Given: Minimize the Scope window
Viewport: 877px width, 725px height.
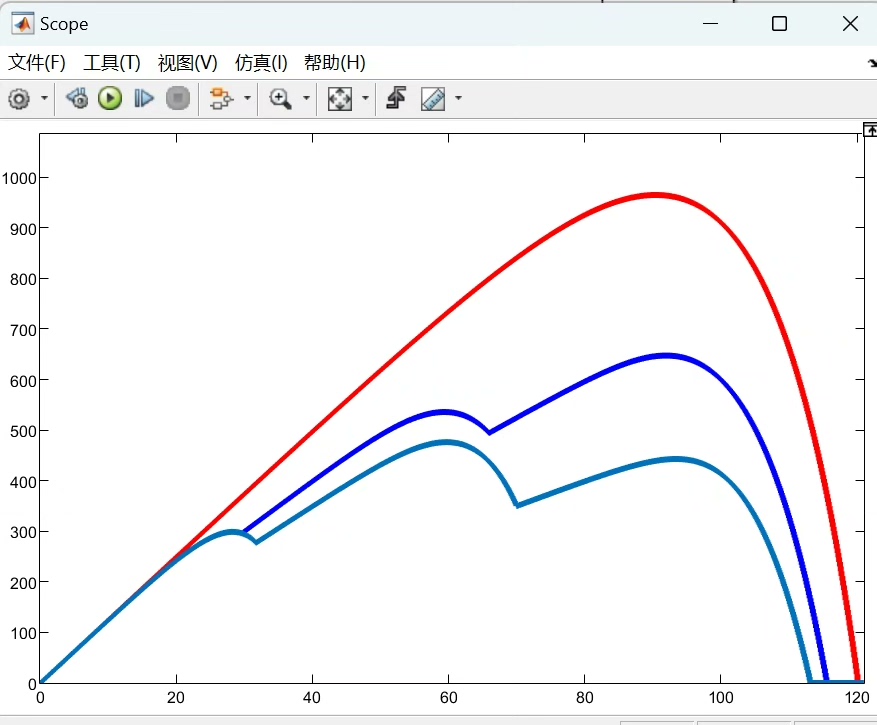Looking at the screenshot, I should pos(710,23).
